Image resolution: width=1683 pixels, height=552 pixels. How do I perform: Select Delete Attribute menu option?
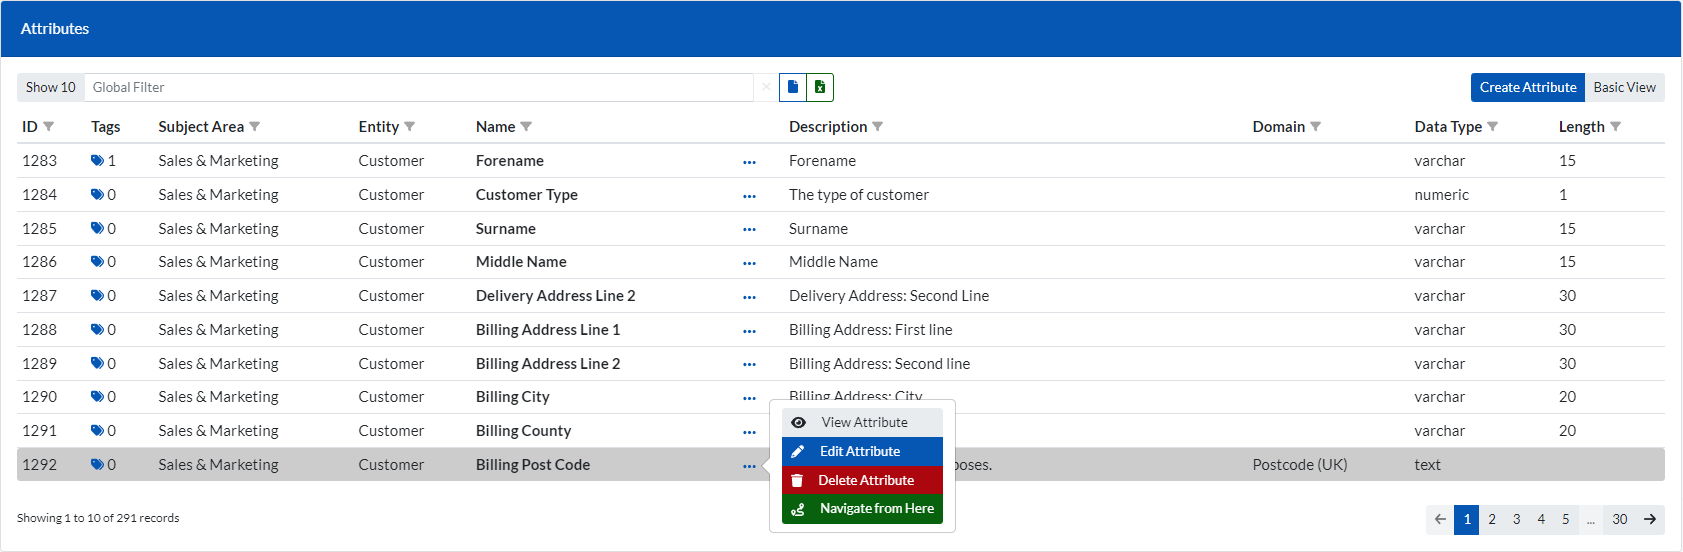(x=865, y=480)
